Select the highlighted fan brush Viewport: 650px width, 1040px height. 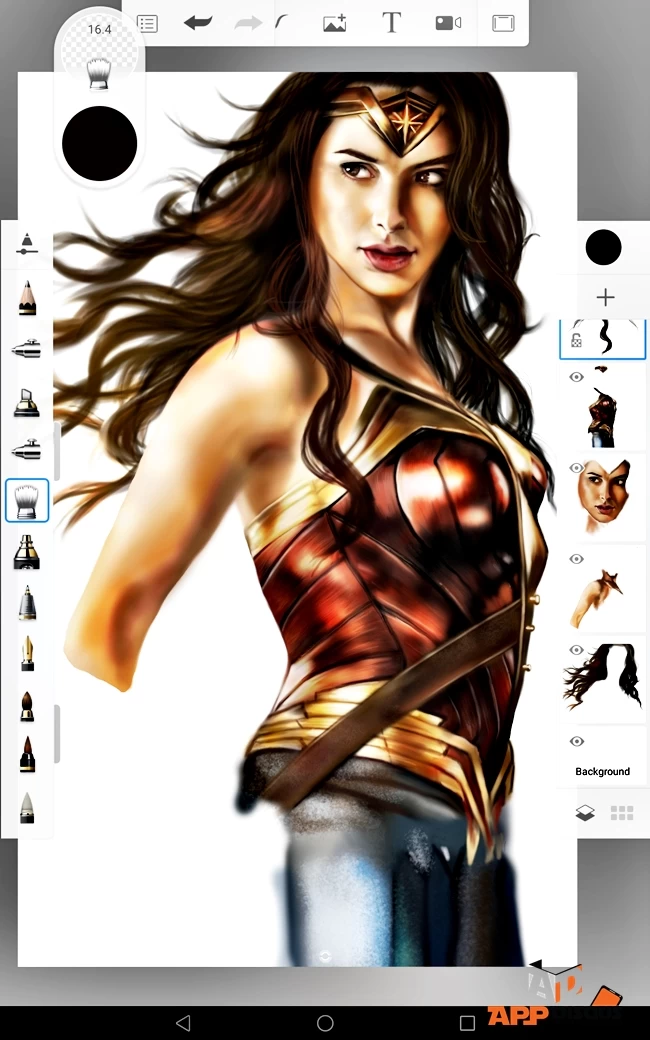(x=27, y=500)
